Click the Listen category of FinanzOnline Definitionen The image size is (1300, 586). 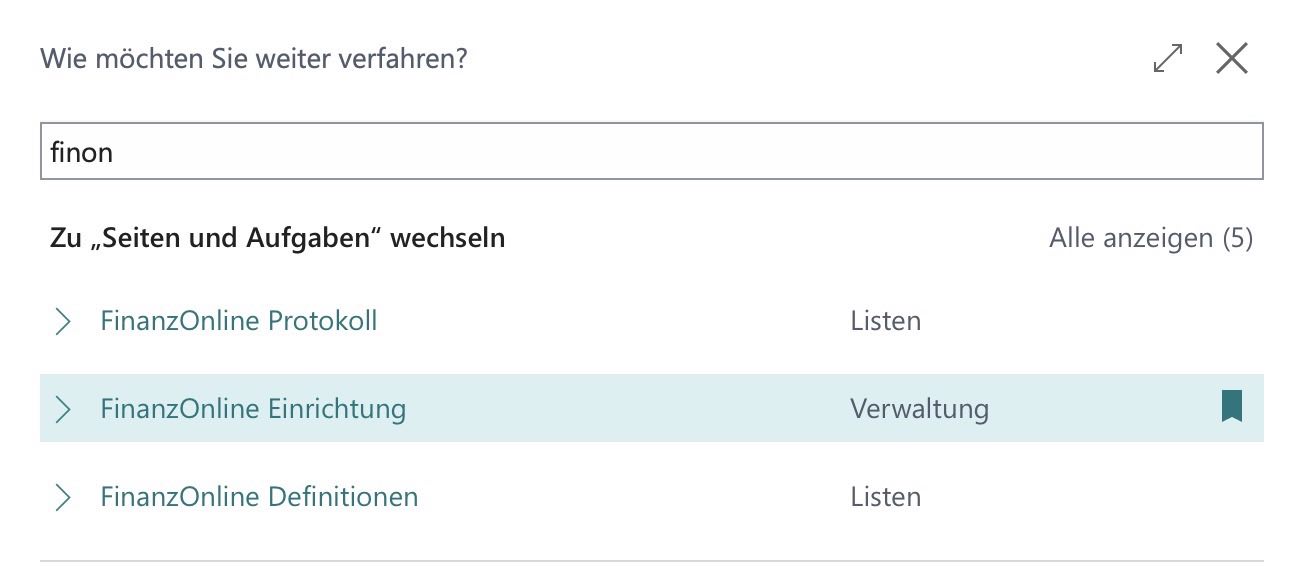(886, 497)
